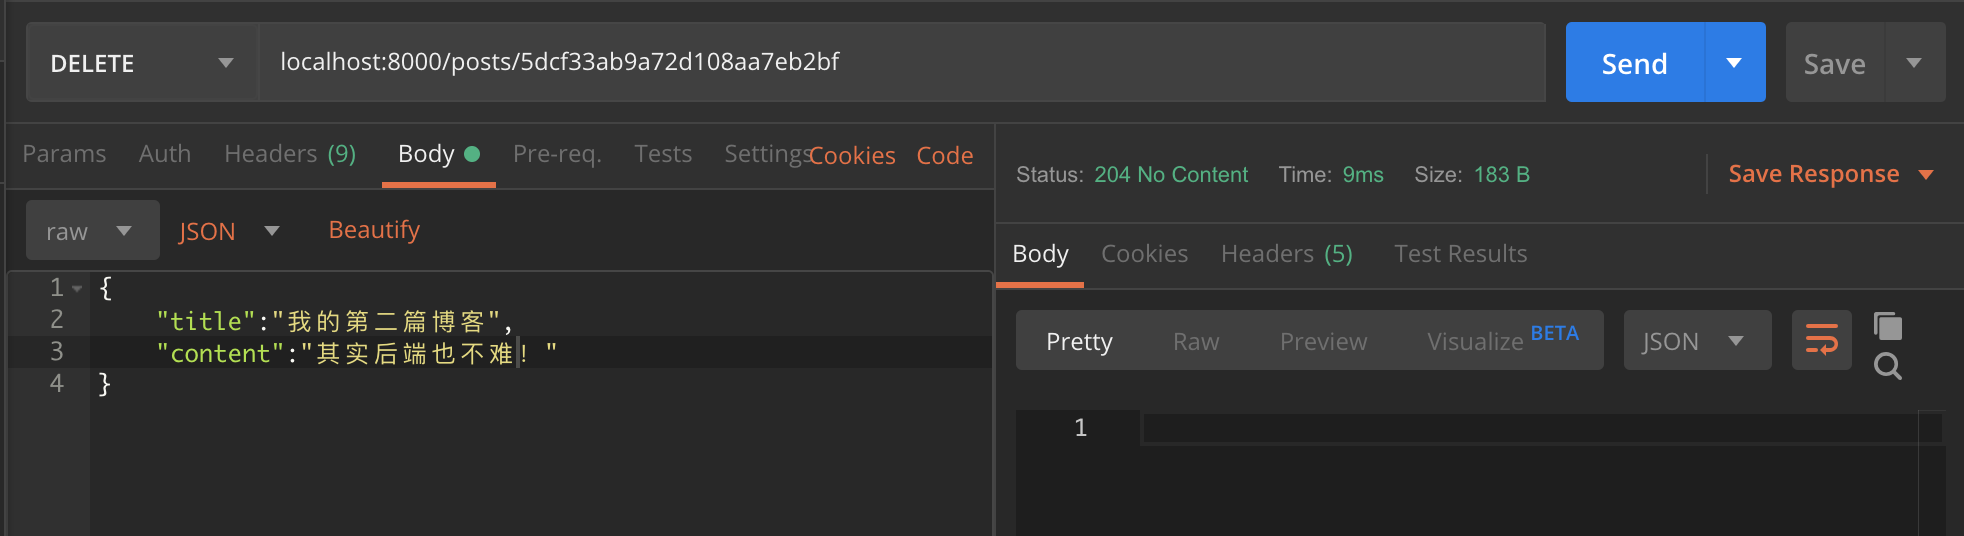Open the Params tab

pos(64,154)
